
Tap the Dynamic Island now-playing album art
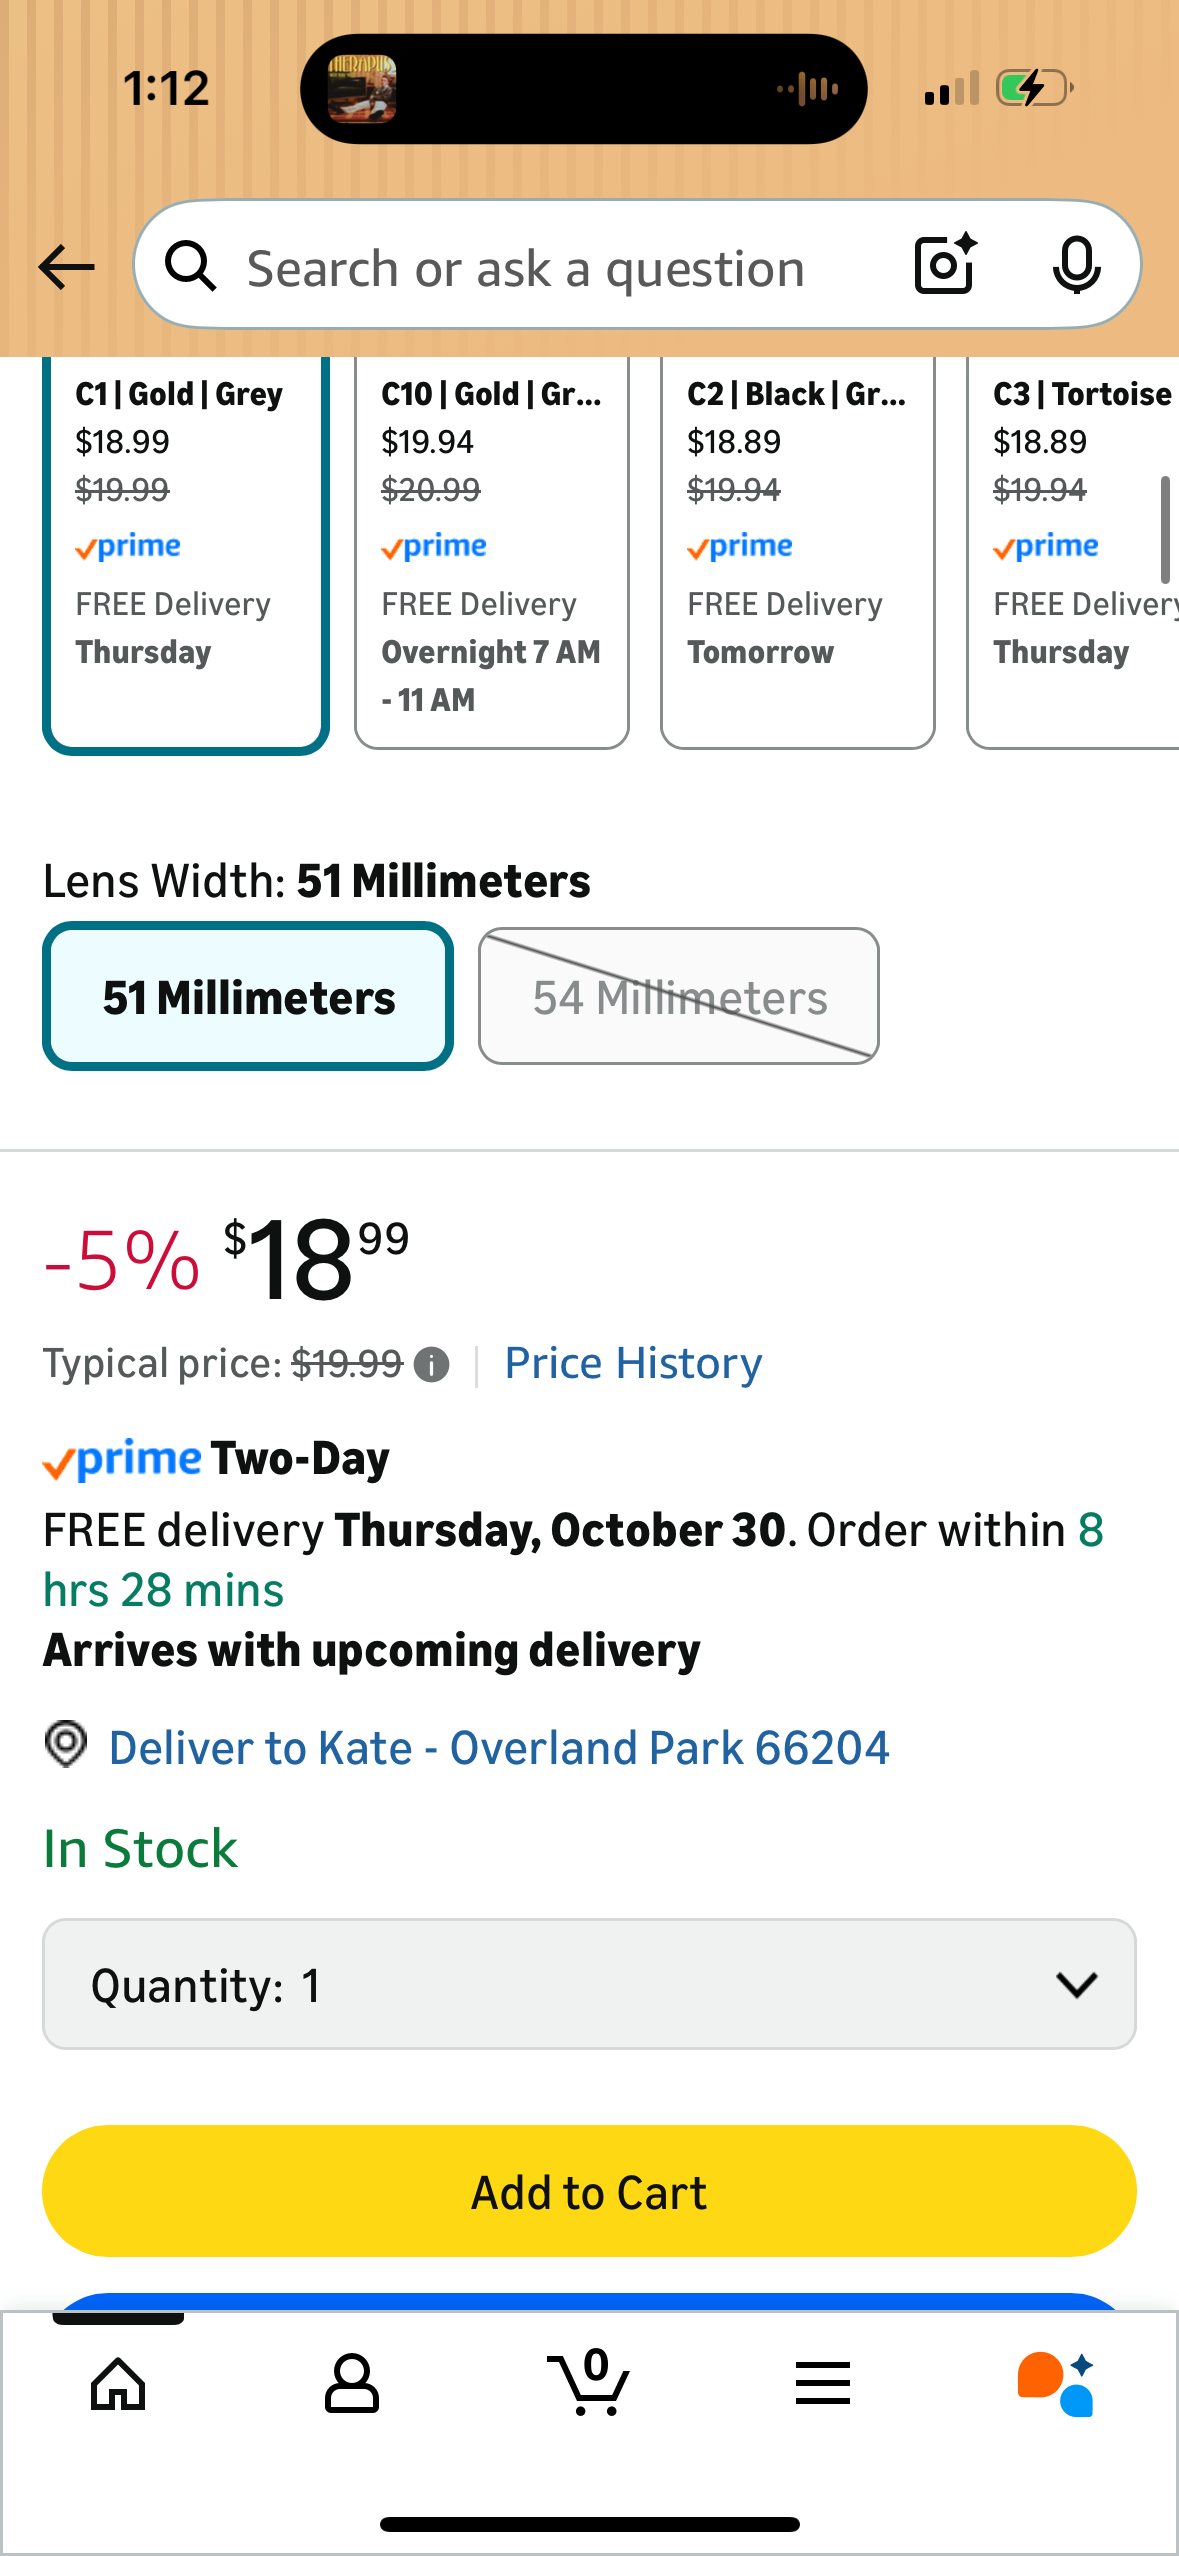(x=362, y=89)
